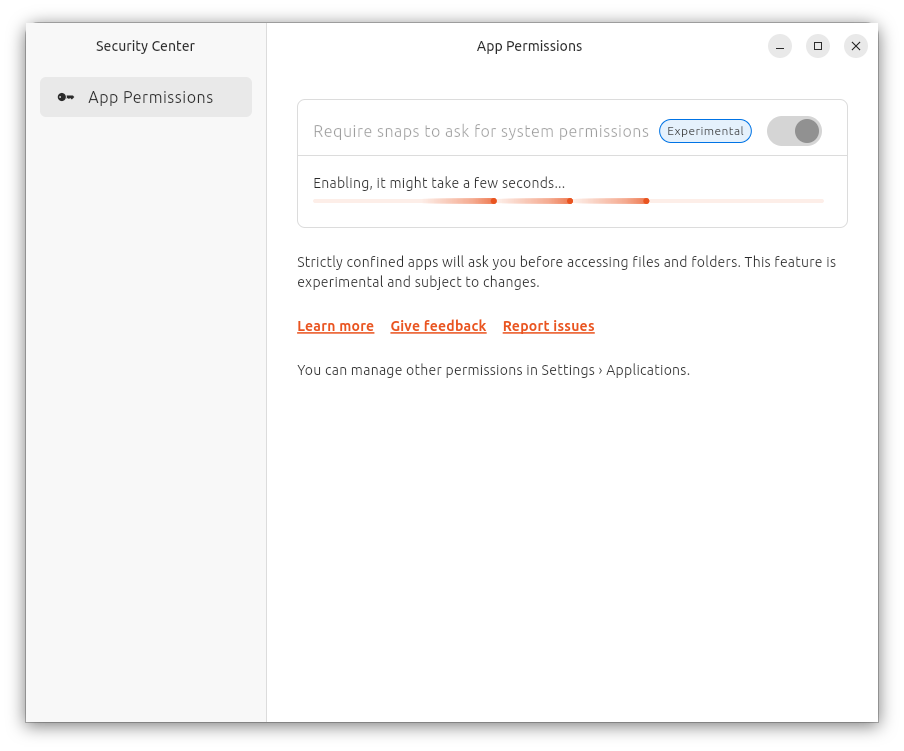Toggle the snap permissions prompting switch

point(794,131)
